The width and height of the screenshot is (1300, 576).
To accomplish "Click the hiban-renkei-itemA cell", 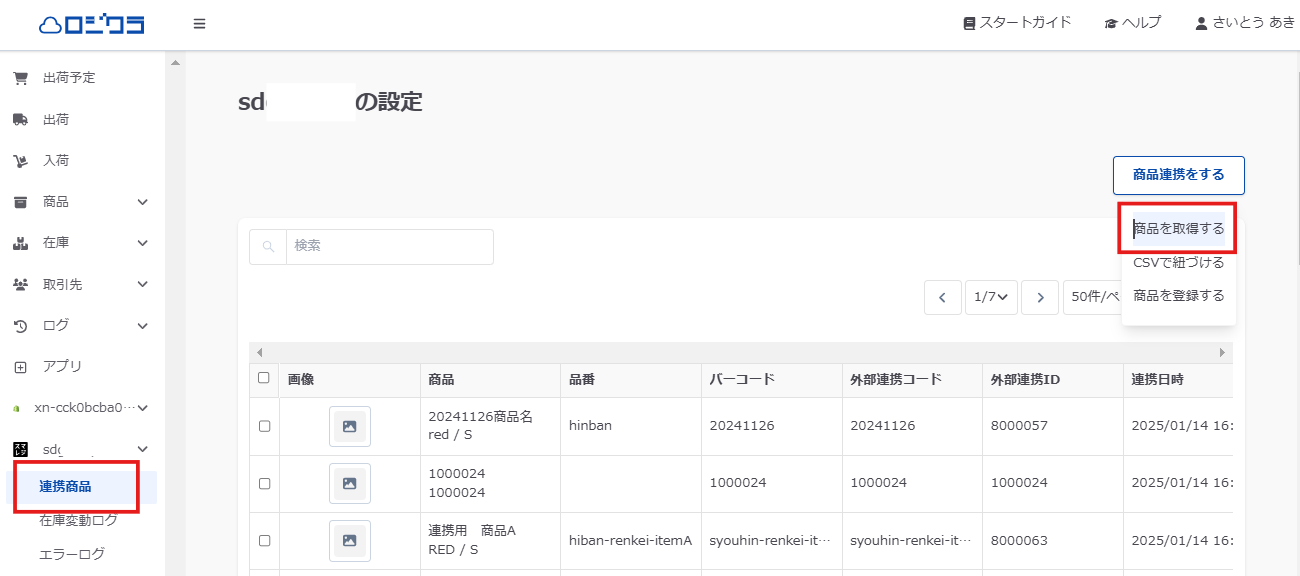I will pyautogui.click(x=631, y=541).
